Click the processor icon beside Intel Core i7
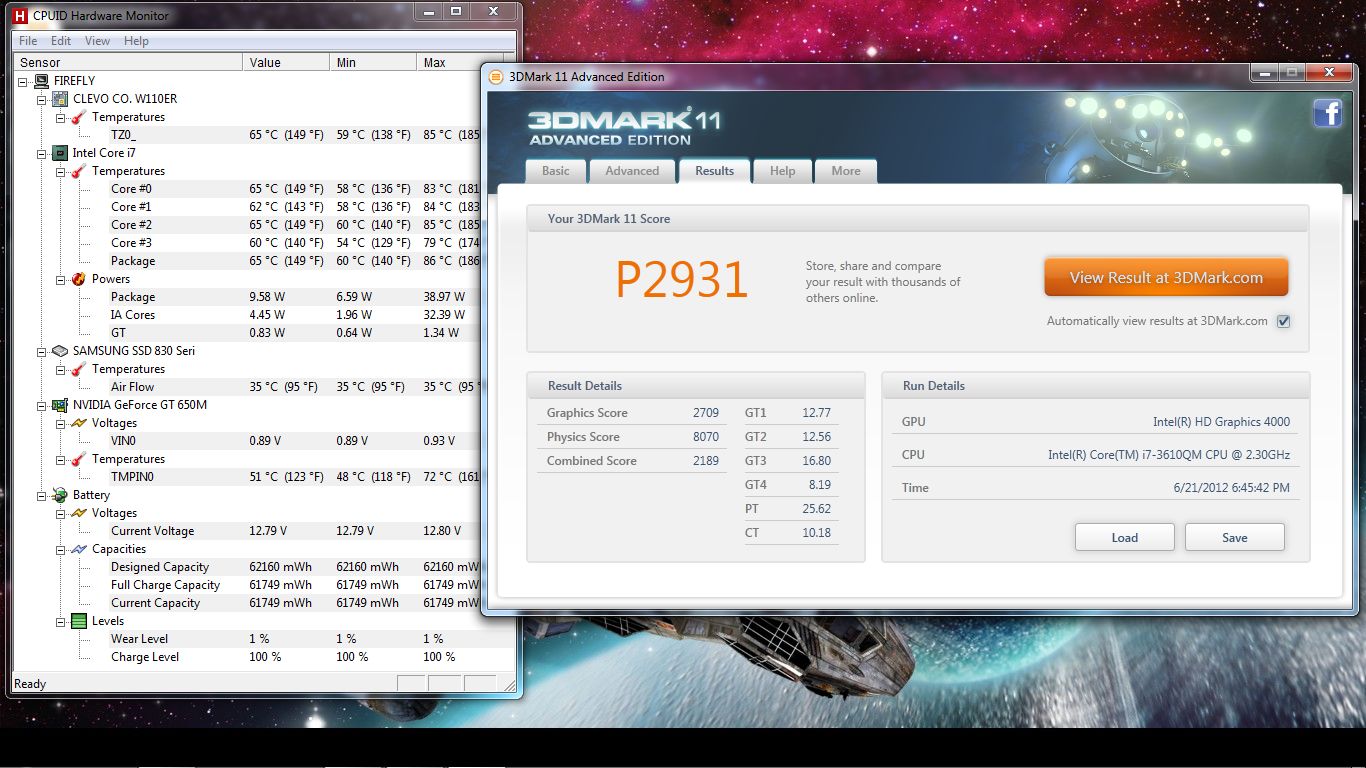This screenshot has width=1366, height=768. pyautogui.click(x=60, y=153)
